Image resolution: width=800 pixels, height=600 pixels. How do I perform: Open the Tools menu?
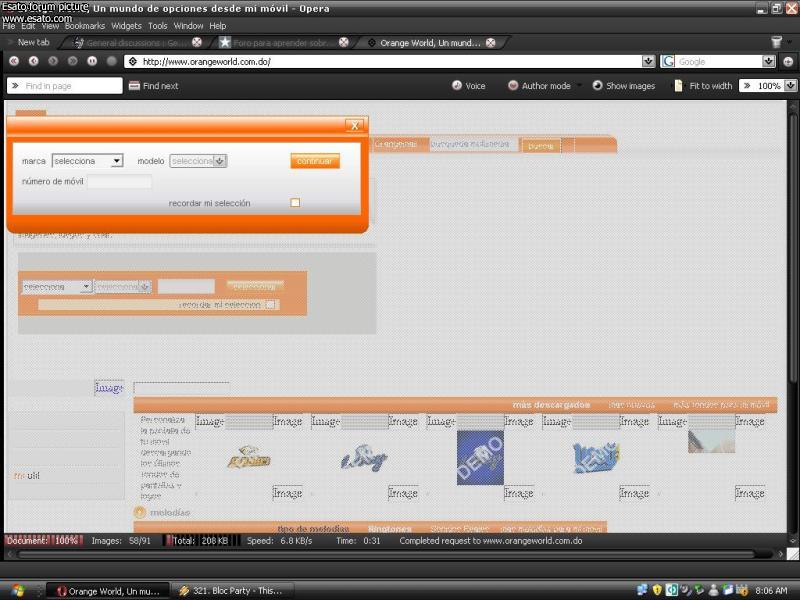158,26
